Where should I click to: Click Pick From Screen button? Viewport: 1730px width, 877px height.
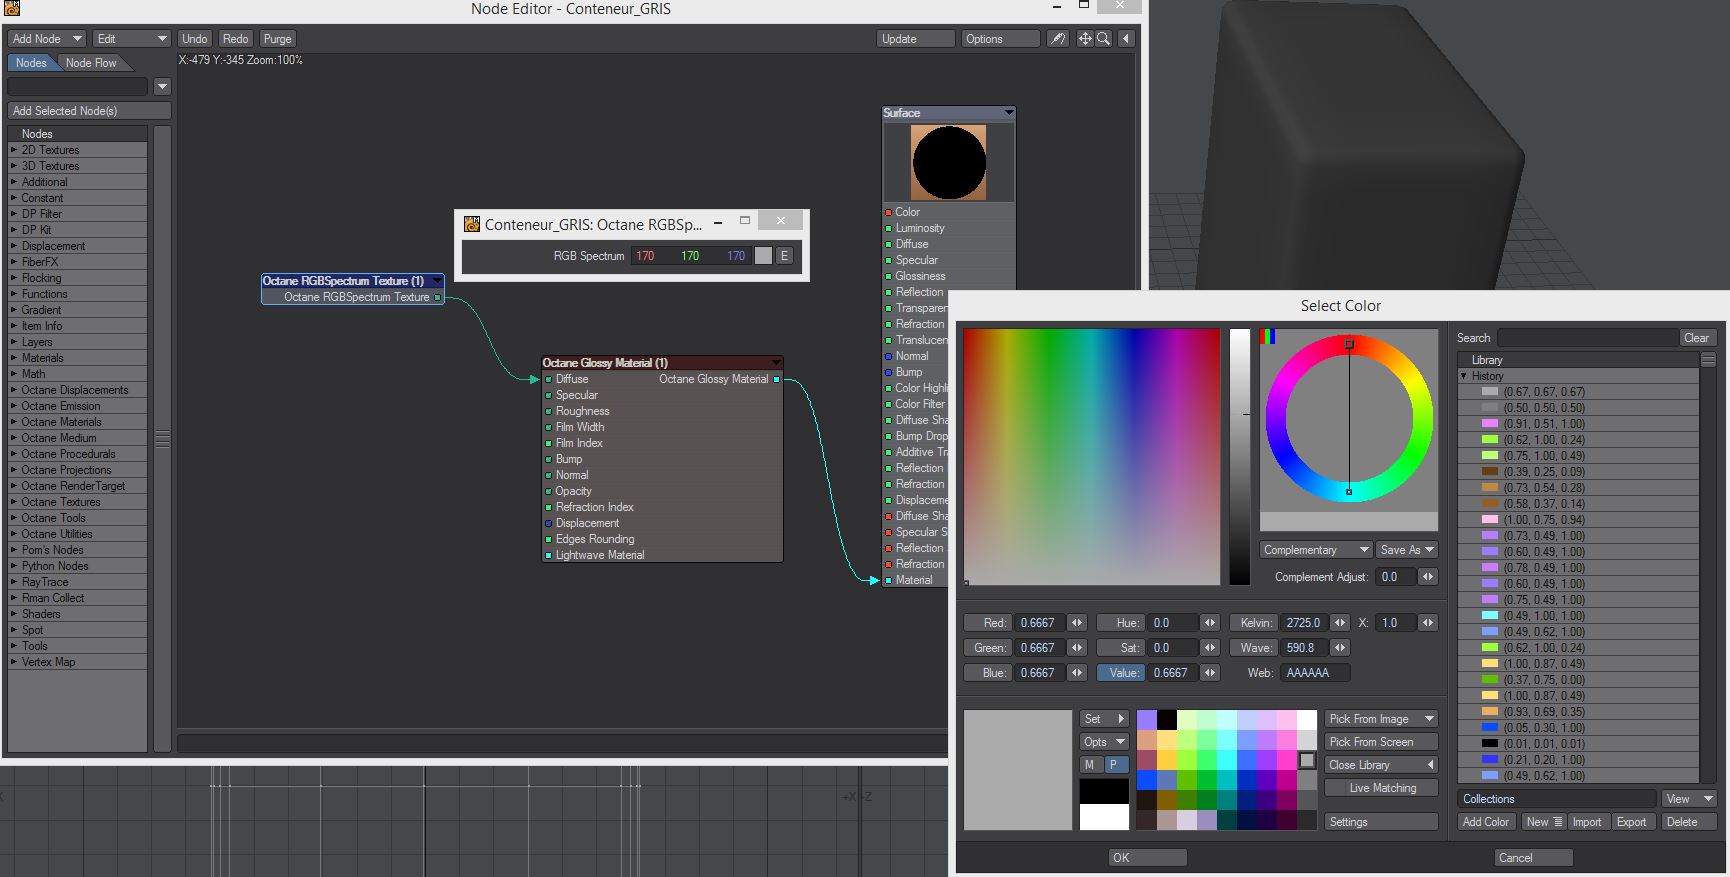pos(1381,742)
